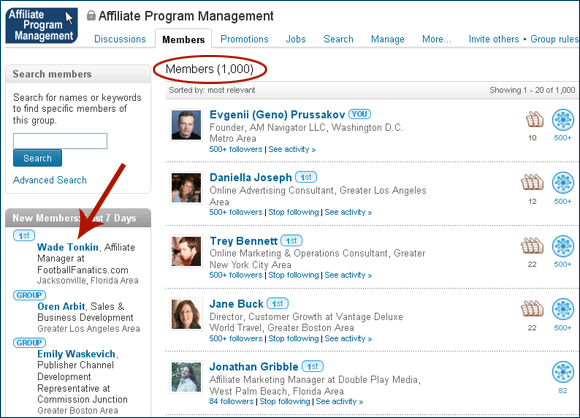Open Jane Buck's profile name link
Viewport: 580px width, 418px height.
pos(236,304)
